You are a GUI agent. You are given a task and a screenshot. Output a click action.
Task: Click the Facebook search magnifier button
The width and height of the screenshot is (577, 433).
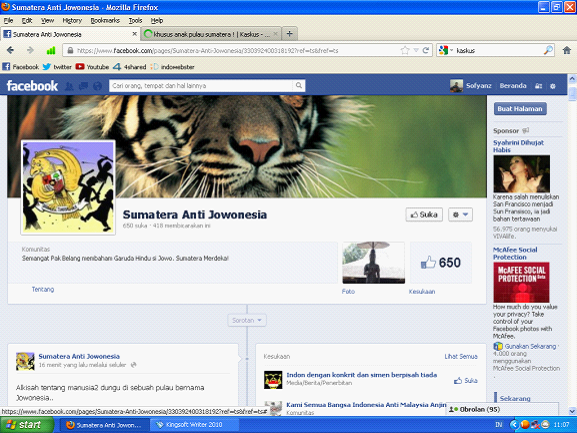(x=299, y=86)
